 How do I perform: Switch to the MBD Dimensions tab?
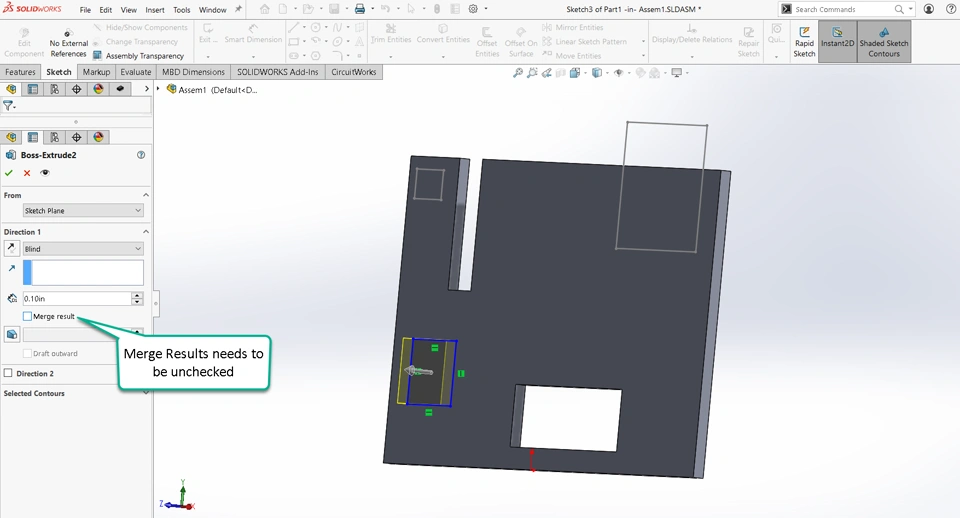(x=193, y=72)
